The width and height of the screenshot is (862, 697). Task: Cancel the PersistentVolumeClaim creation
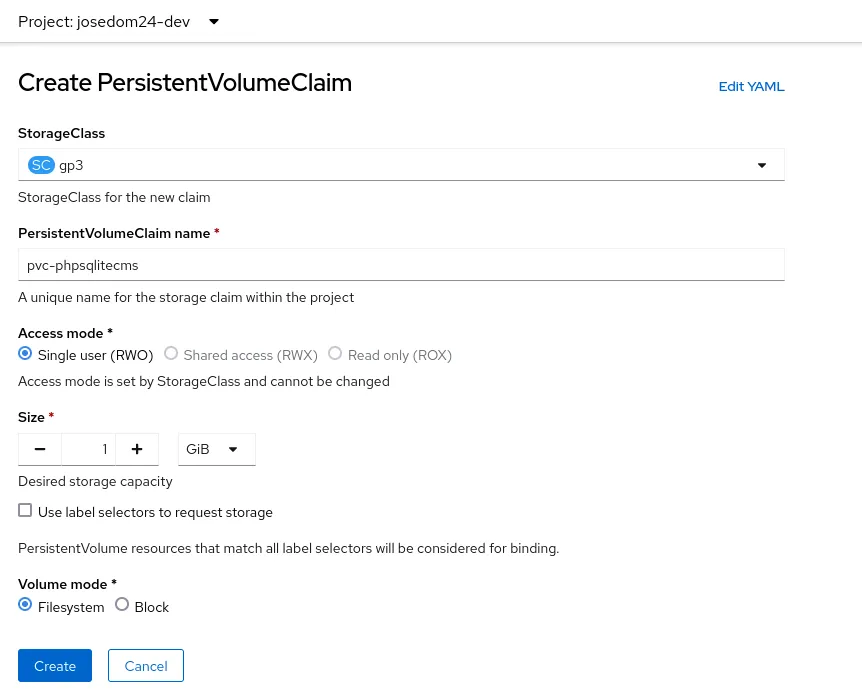(x=145, y=665)
